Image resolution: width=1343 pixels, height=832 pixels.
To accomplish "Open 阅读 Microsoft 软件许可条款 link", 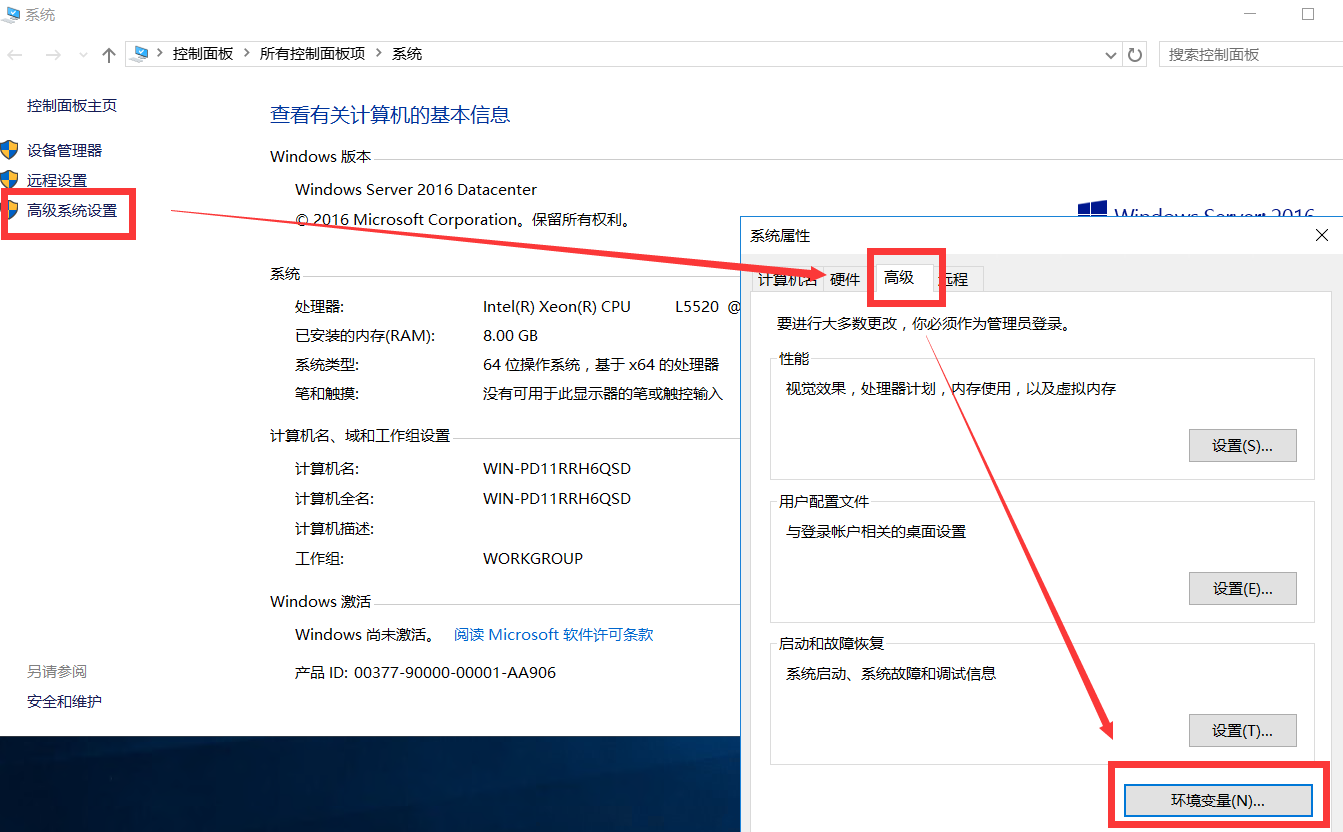I will coord(553,635).
